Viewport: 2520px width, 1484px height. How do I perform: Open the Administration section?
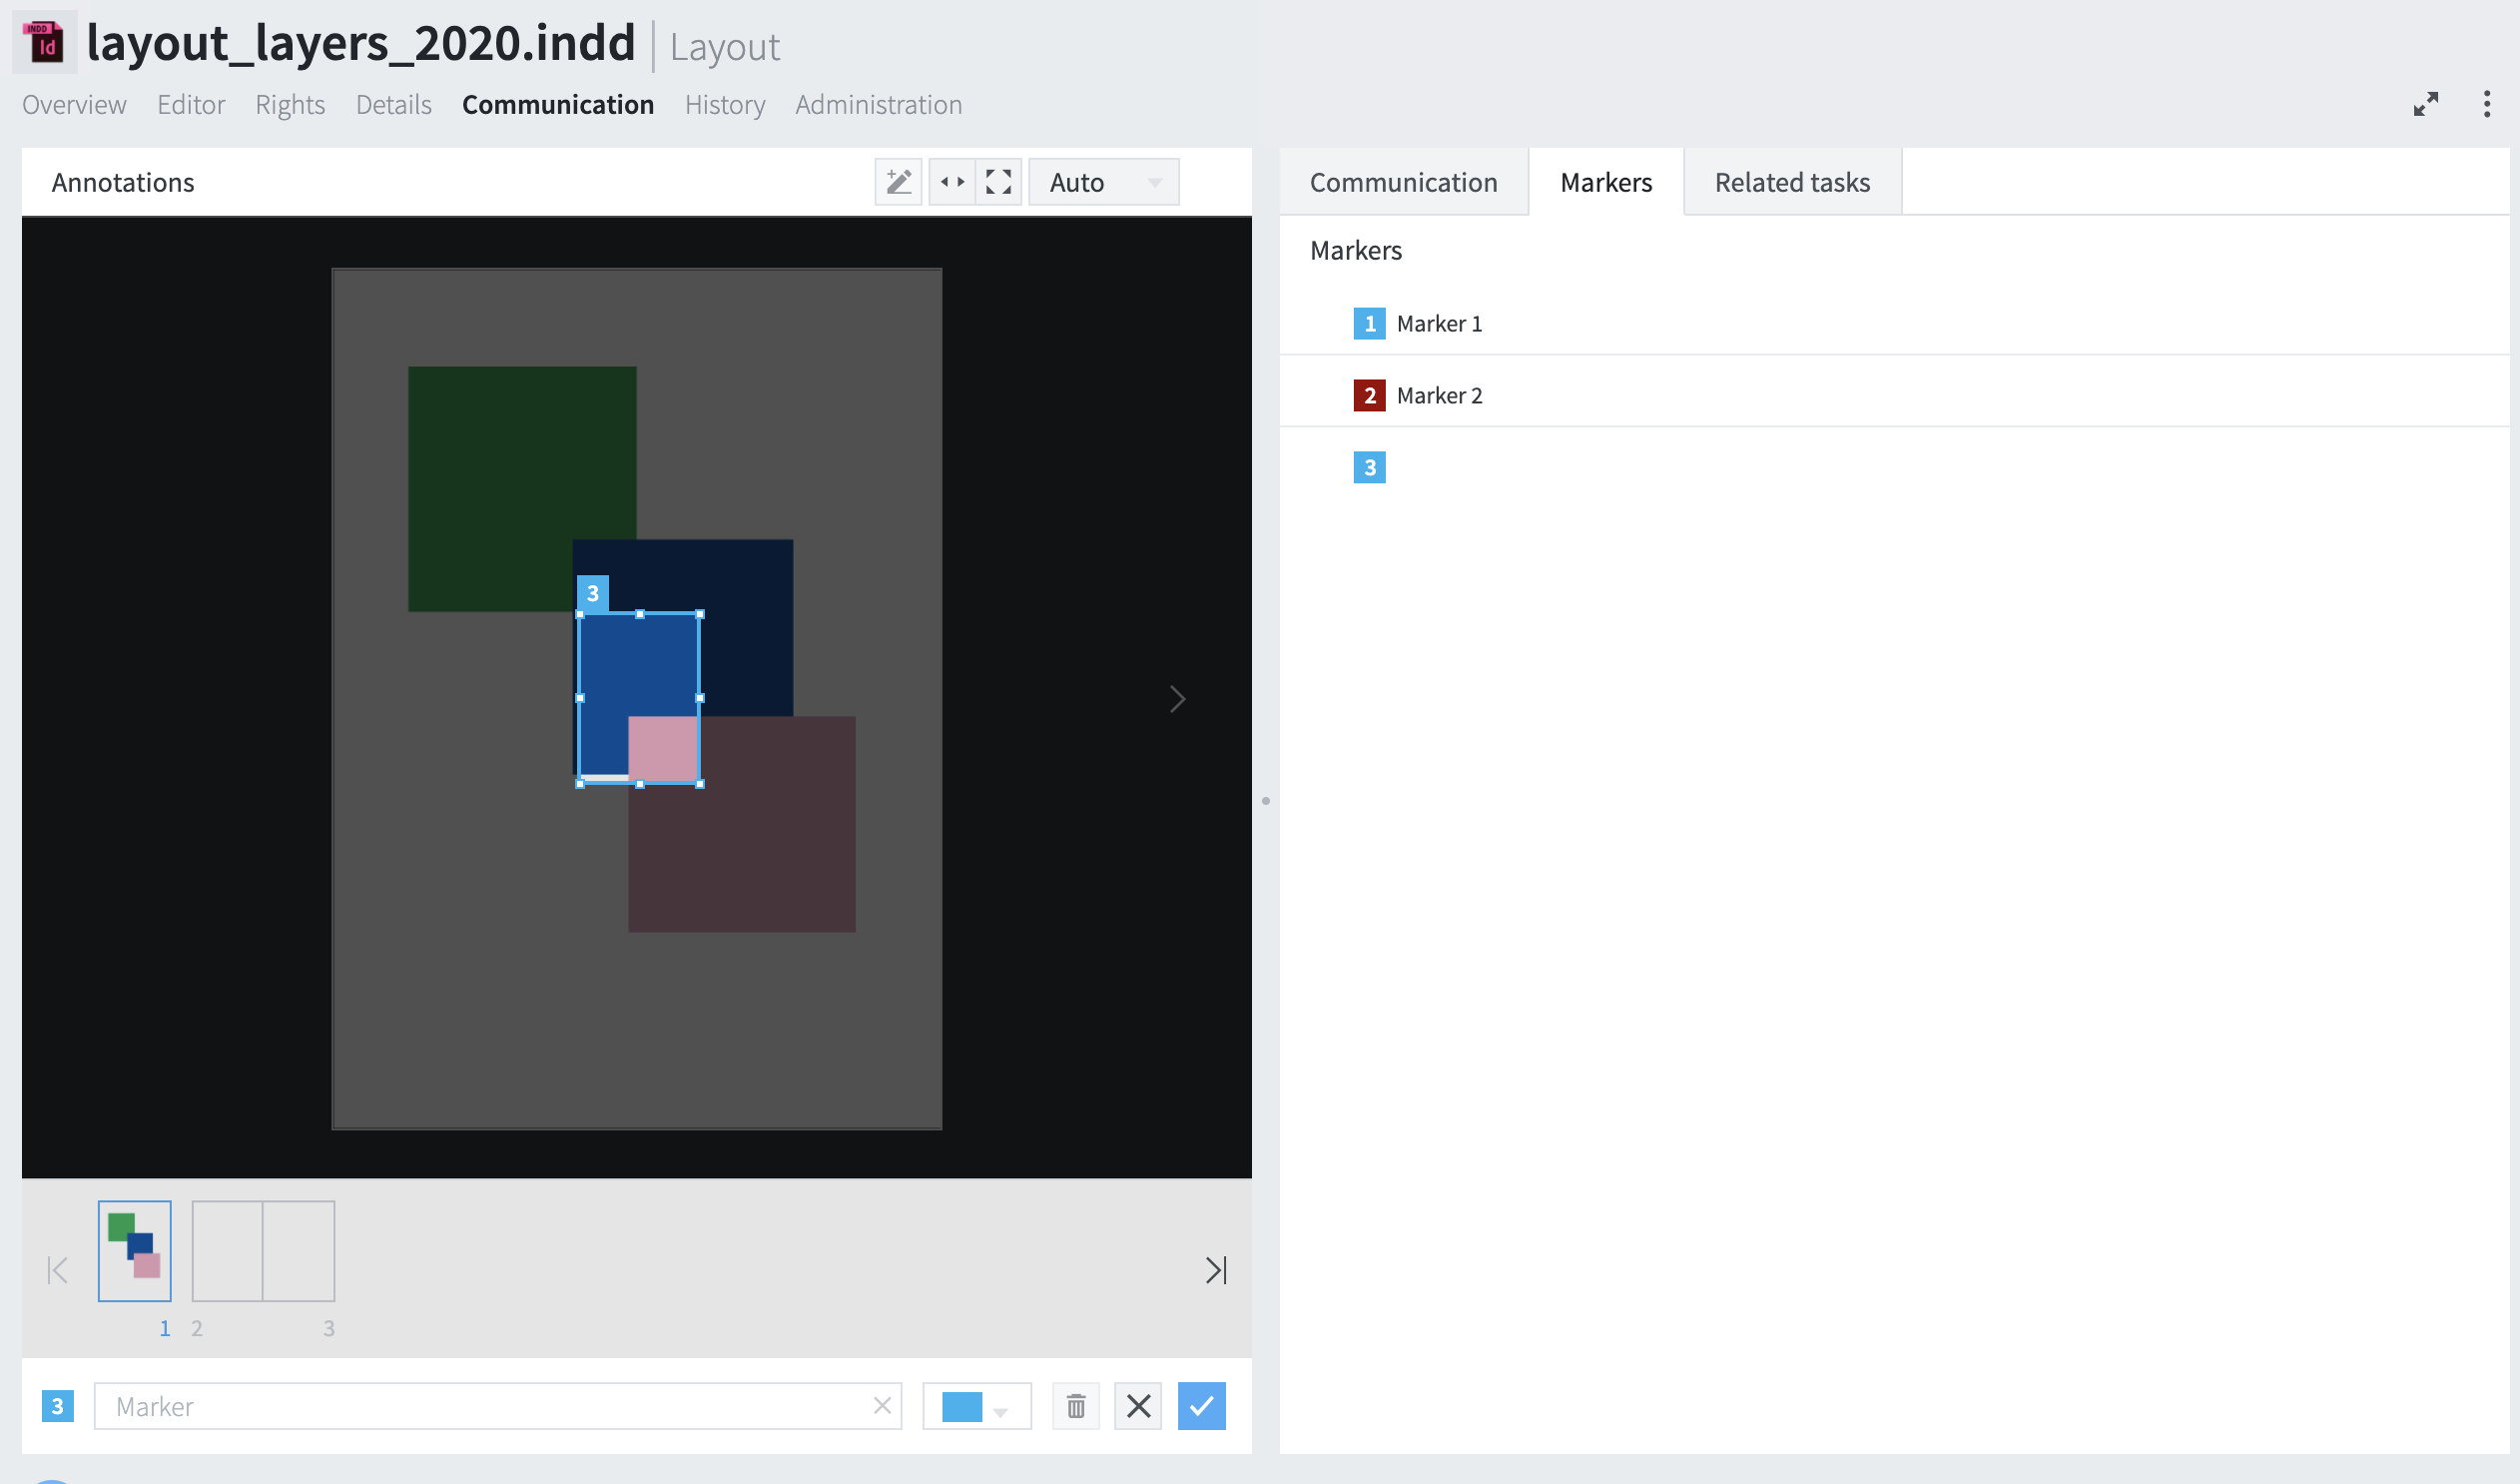coord(878,104)
